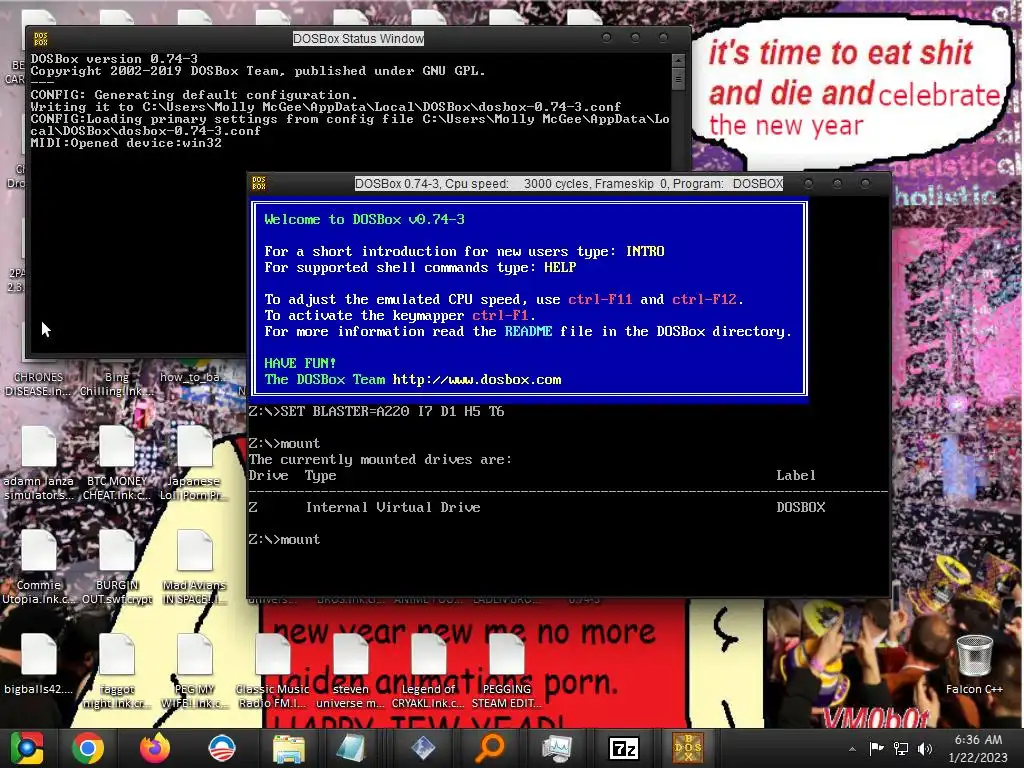1024x768 pixels.
Task: Click 'The currently mounted drives are:' line
Action: click(380, 459)
